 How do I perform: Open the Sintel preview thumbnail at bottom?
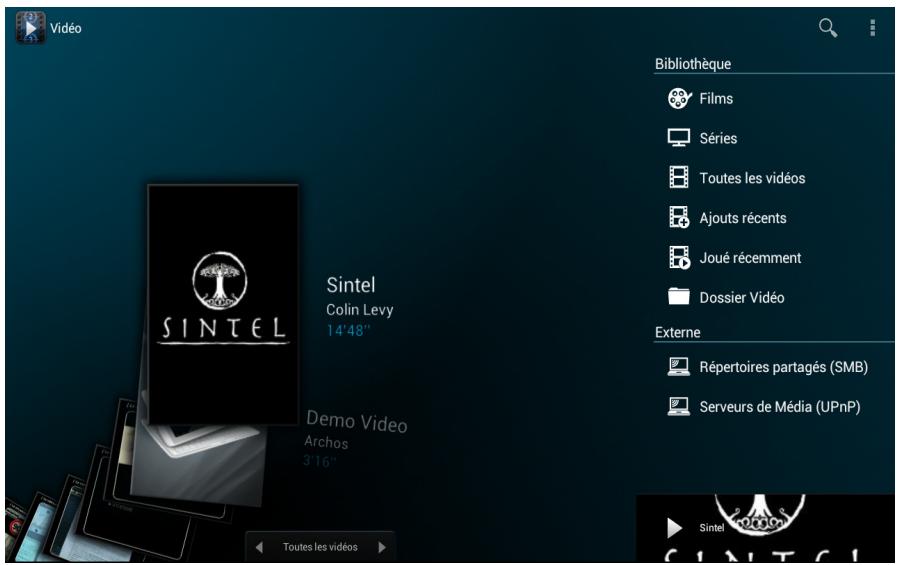tap(765, 528)
